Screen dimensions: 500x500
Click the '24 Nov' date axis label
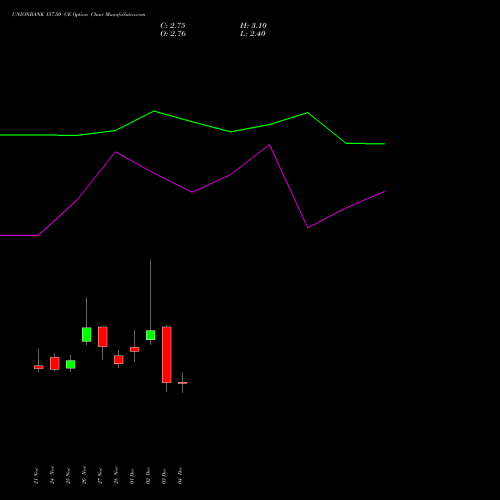pos(52,476)
